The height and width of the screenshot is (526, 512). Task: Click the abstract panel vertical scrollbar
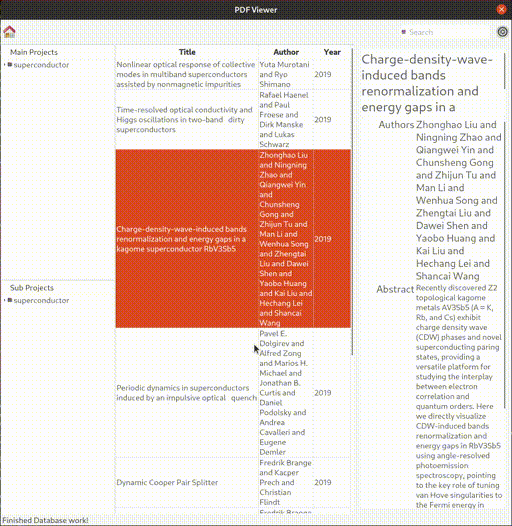pos(505,265)
